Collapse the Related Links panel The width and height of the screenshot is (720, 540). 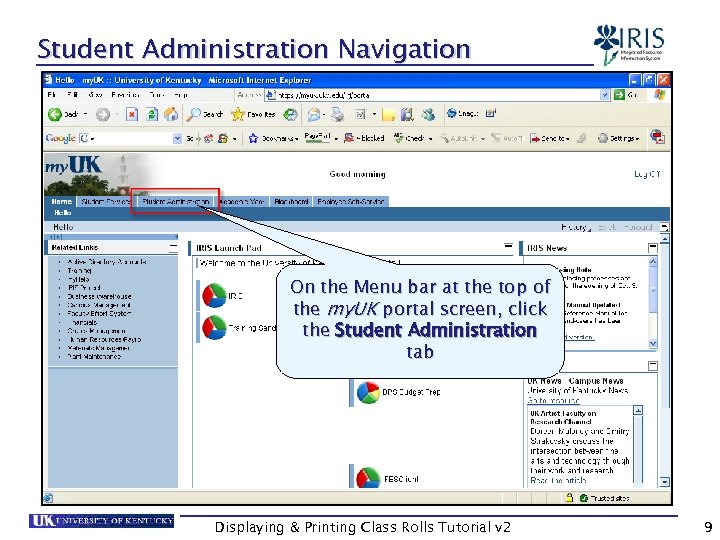pos(173,248)
